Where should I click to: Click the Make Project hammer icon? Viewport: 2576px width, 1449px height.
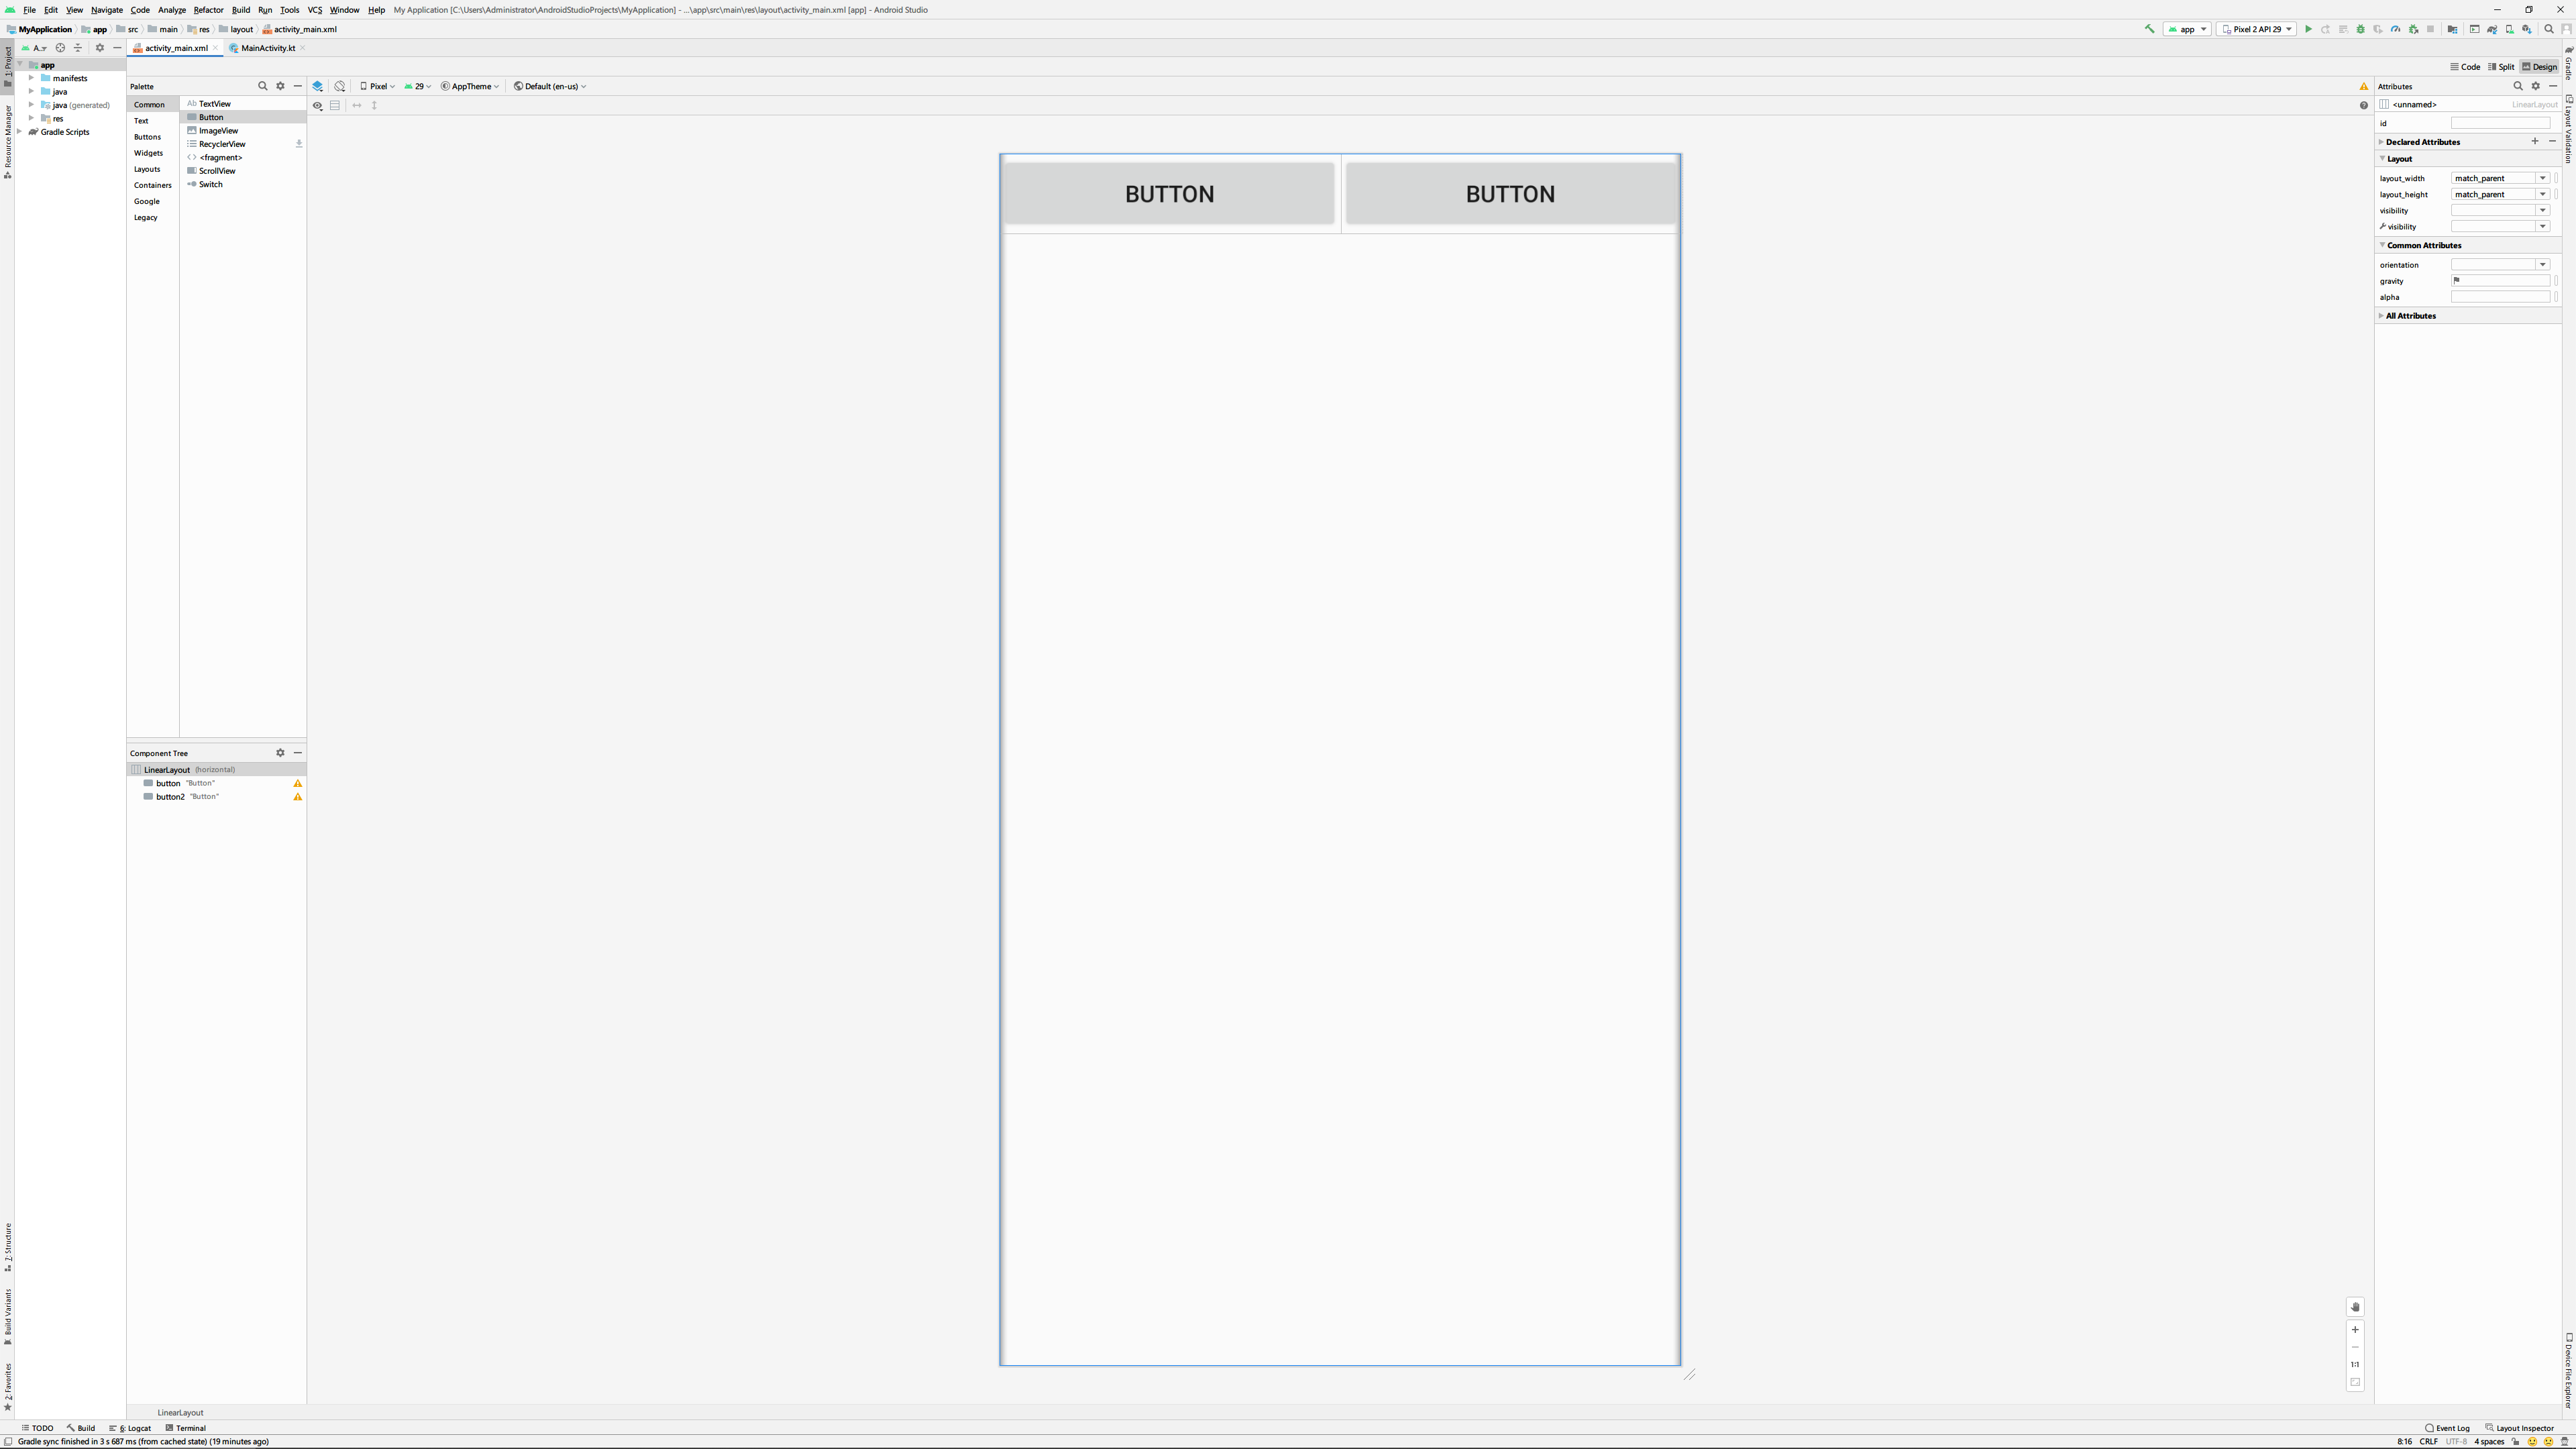click(x=2149, y=29)
